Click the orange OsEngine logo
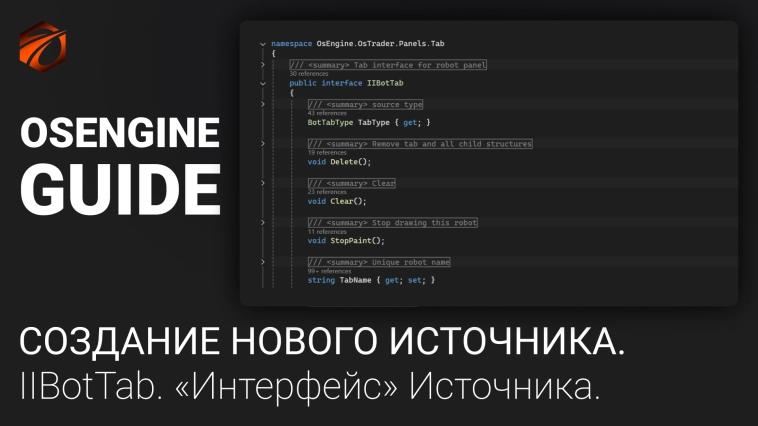Viewport: 758px width, 426px height. (x=43, y=46)
